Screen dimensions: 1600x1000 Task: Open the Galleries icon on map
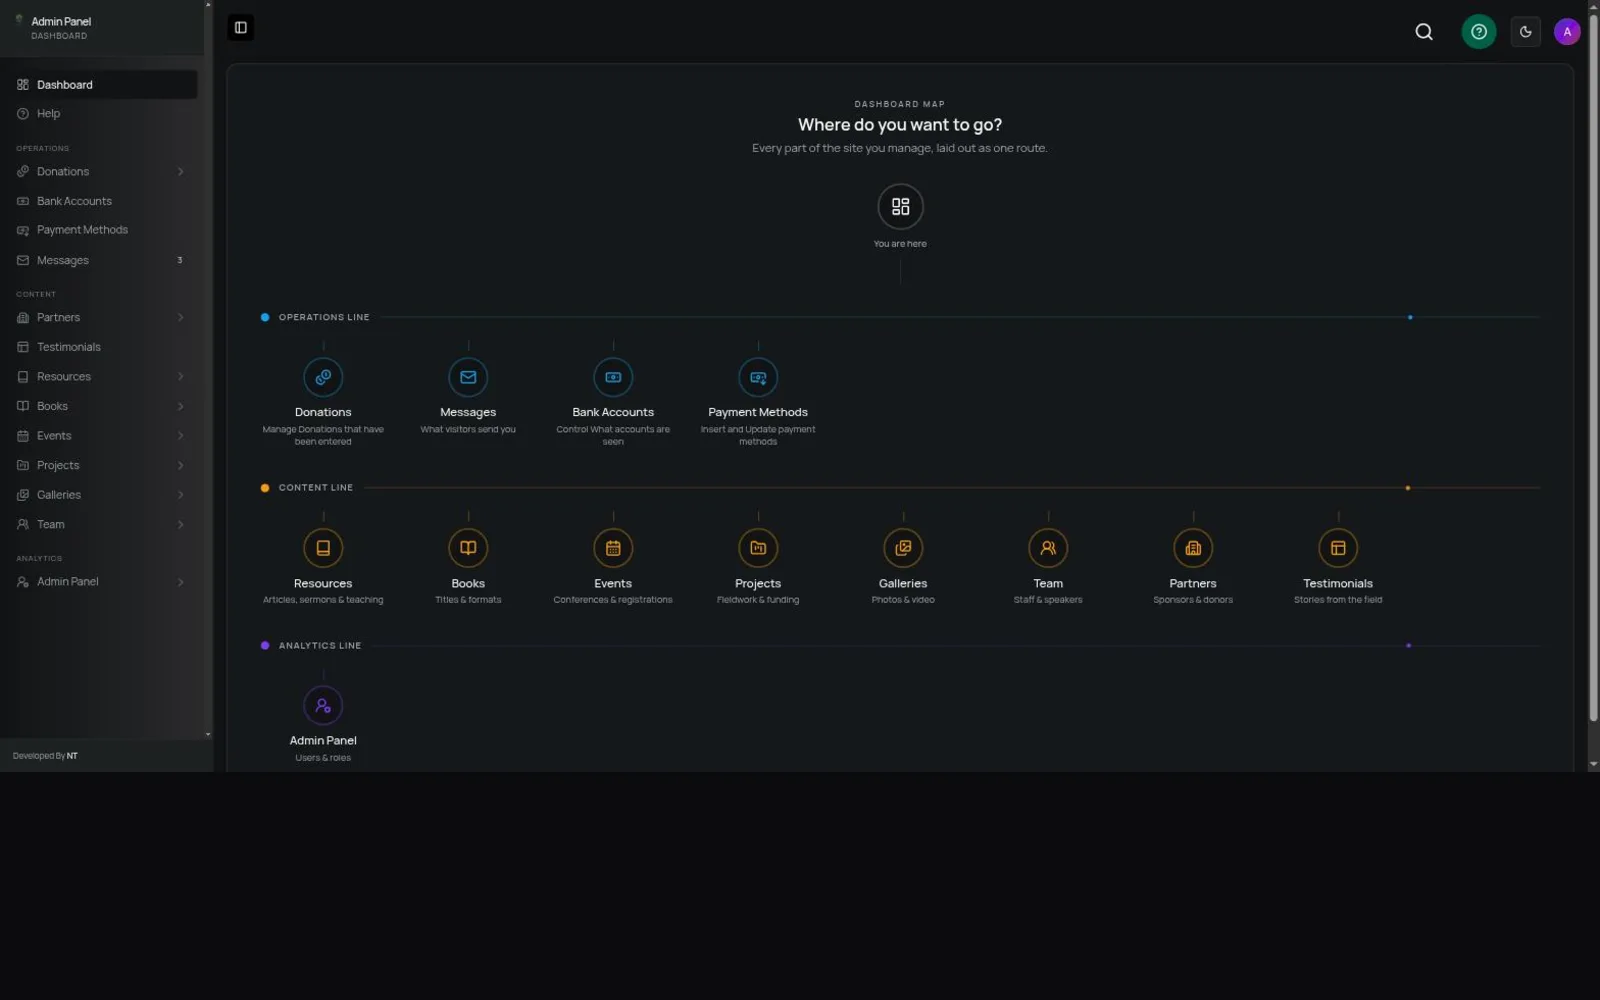(x=903, y=548)
